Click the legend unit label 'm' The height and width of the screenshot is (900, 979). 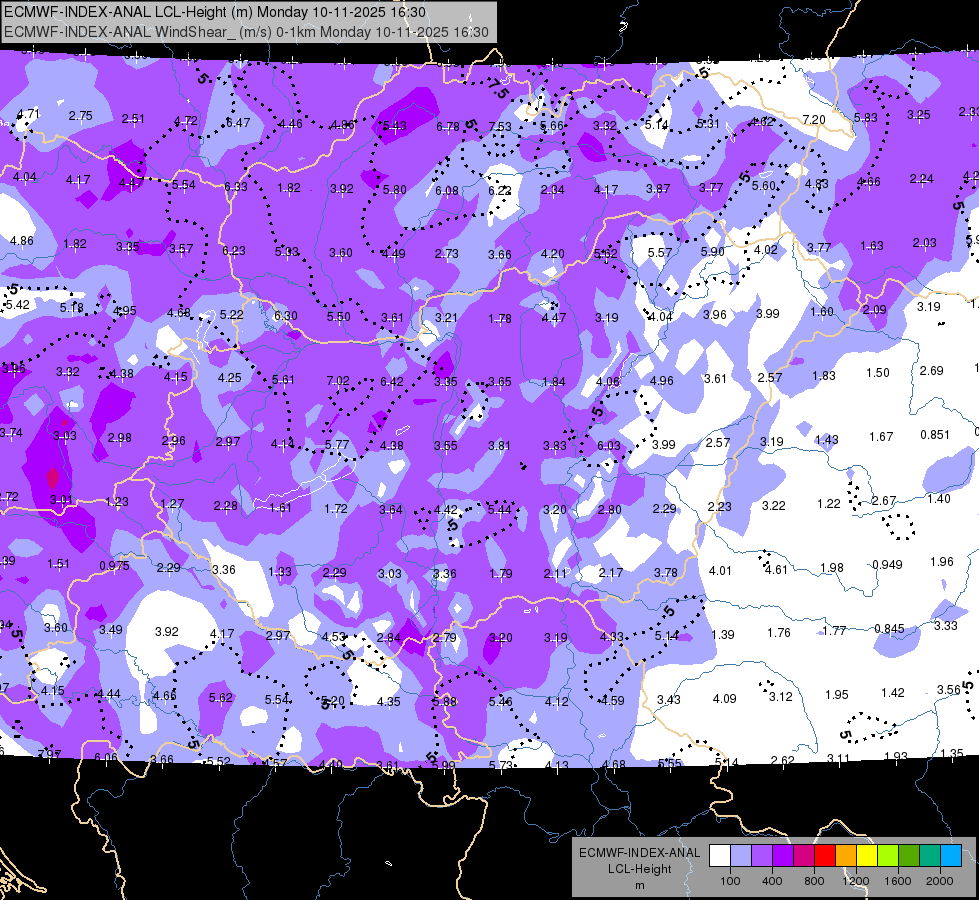(x=639, y=885)
